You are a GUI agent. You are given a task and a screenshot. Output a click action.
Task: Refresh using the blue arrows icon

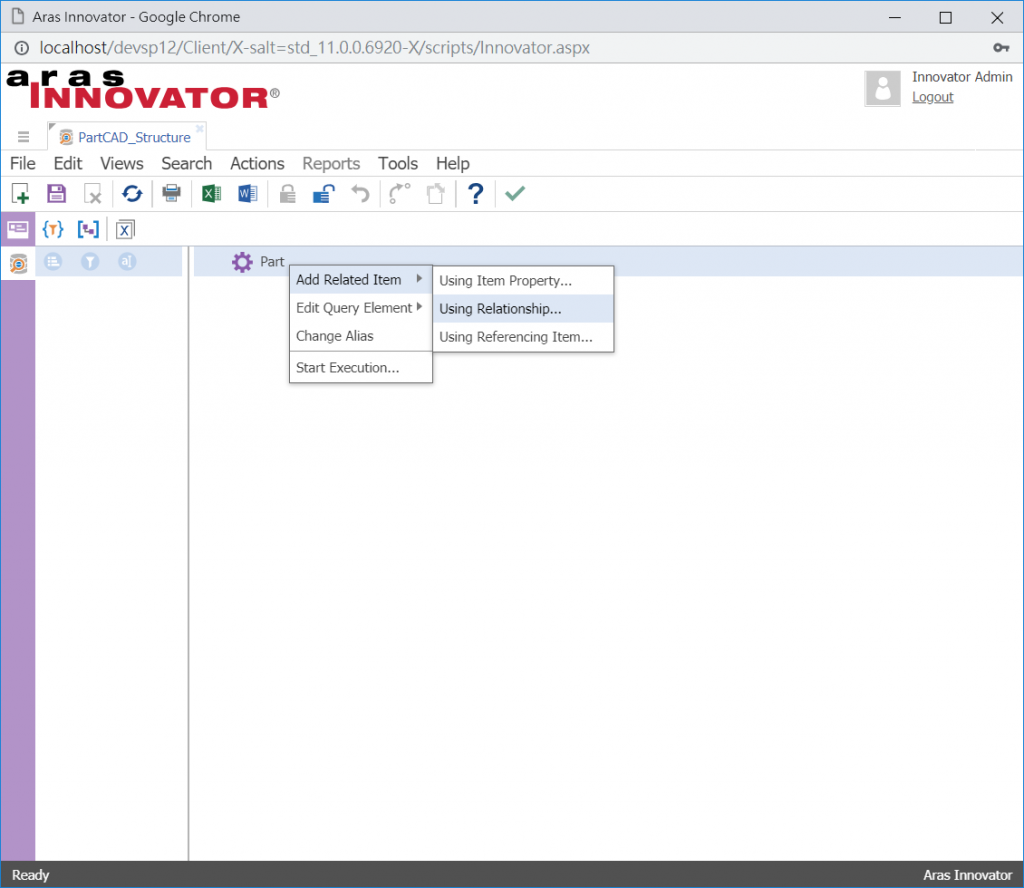pos(132,194)
